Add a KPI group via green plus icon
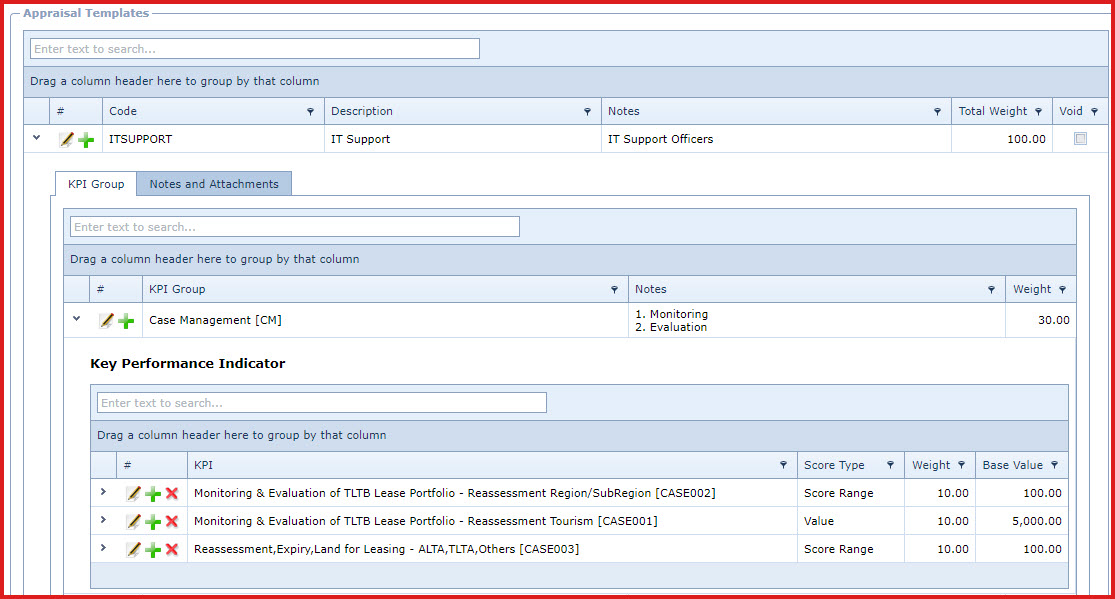The image size is (1115, 599). [x=126, y=321]
